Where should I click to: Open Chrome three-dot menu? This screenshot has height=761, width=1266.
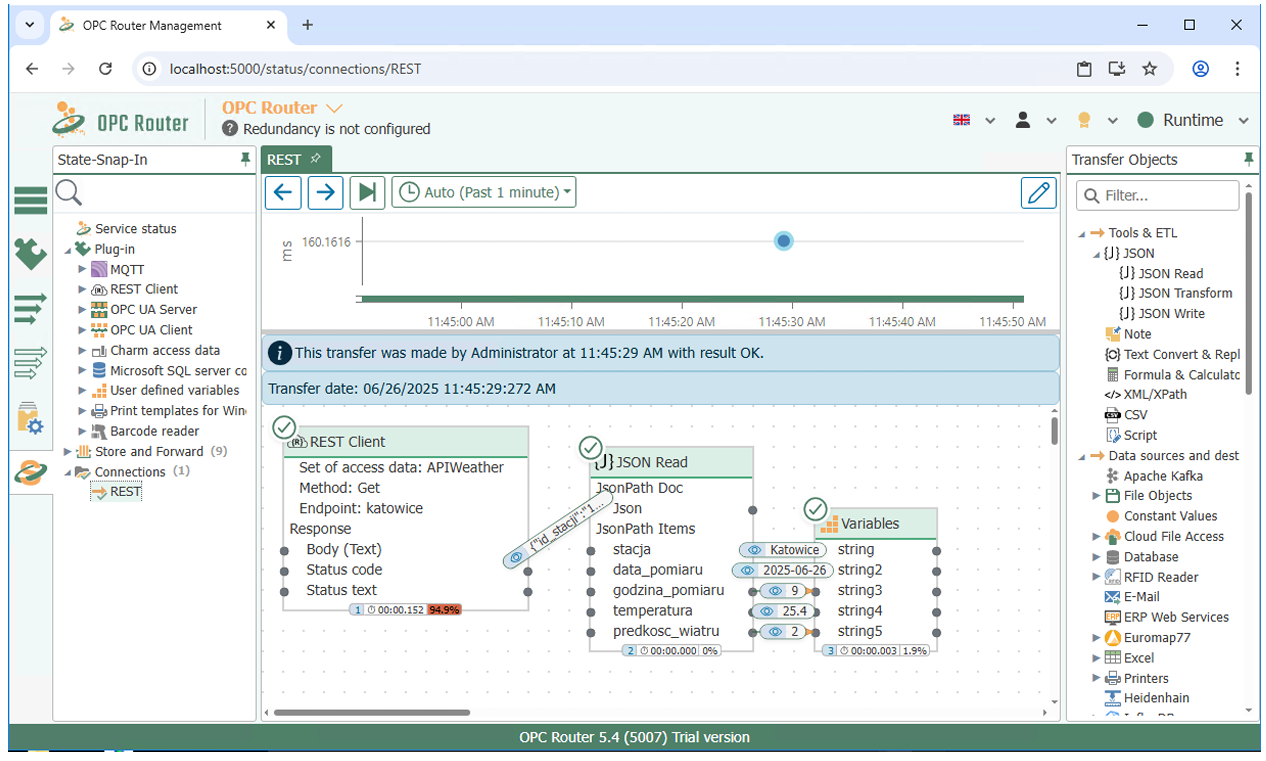tap(1238, 69)
